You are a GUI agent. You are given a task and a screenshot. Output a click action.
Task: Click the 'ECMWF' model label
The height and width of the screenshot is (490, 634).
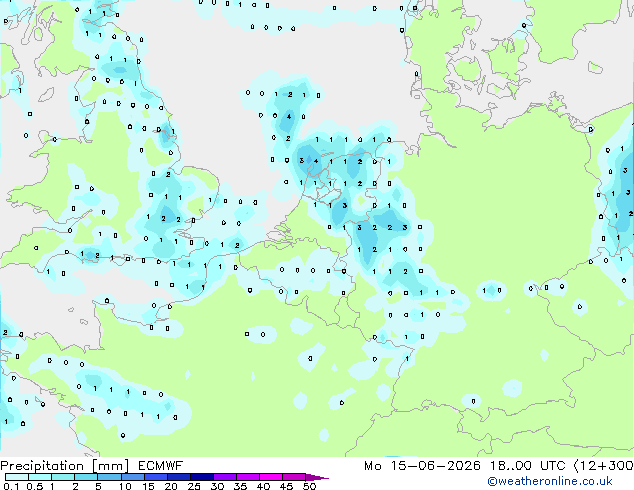coord(161,466)
